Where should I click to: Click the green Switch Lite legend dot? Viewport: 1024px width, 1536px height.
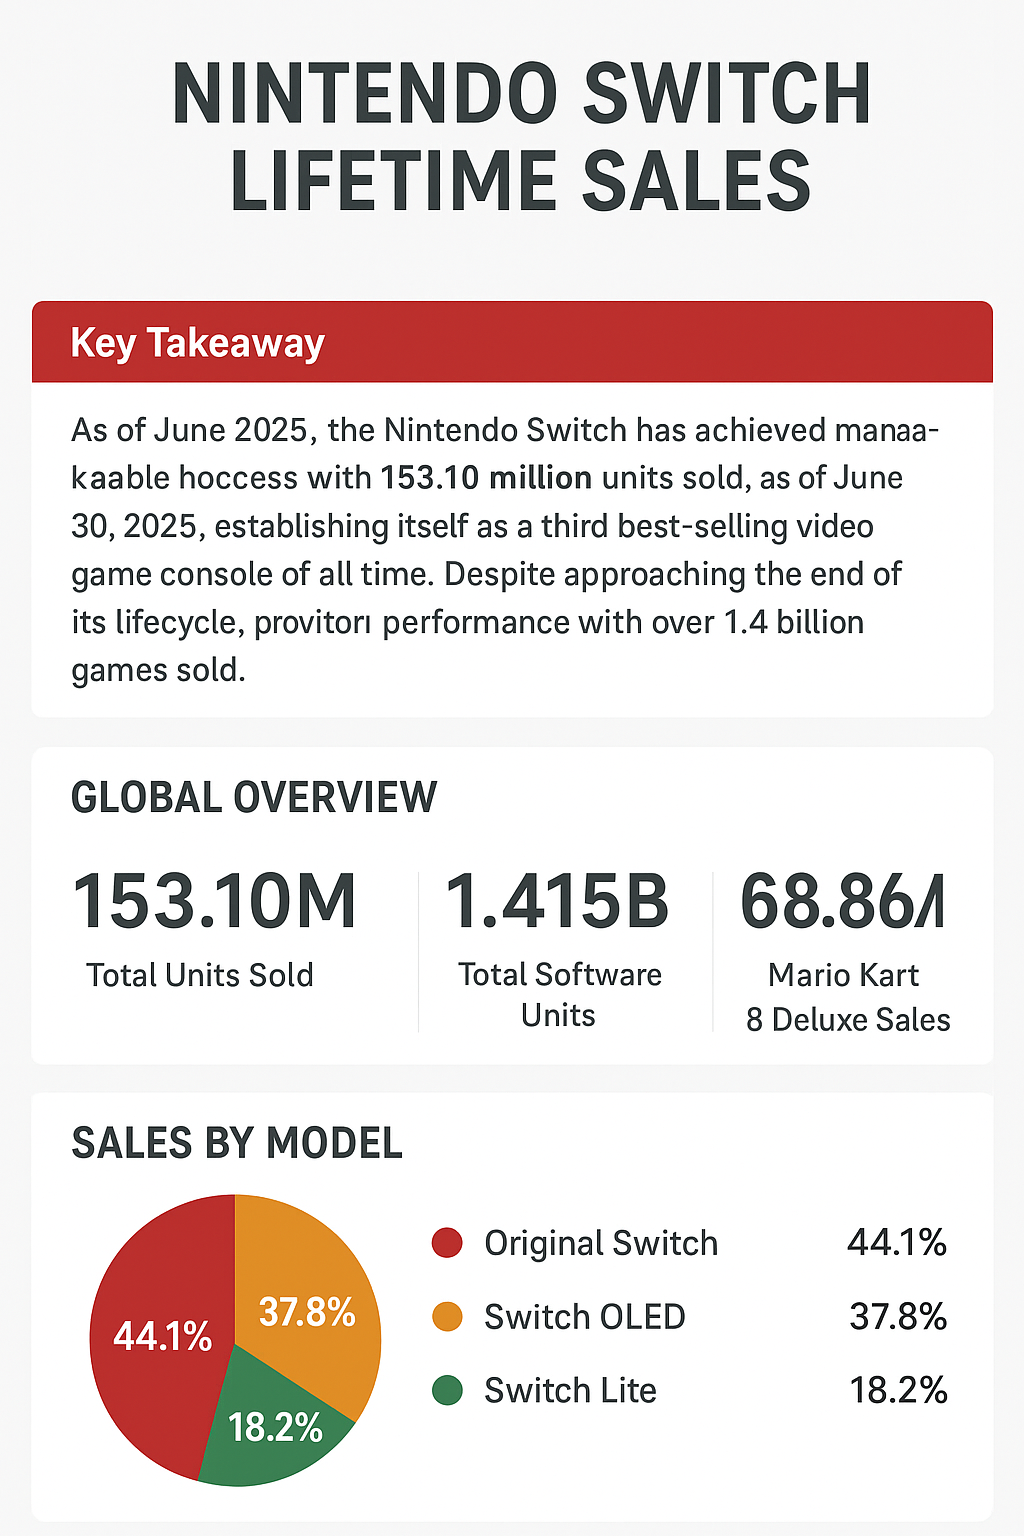coord(447,1390)
